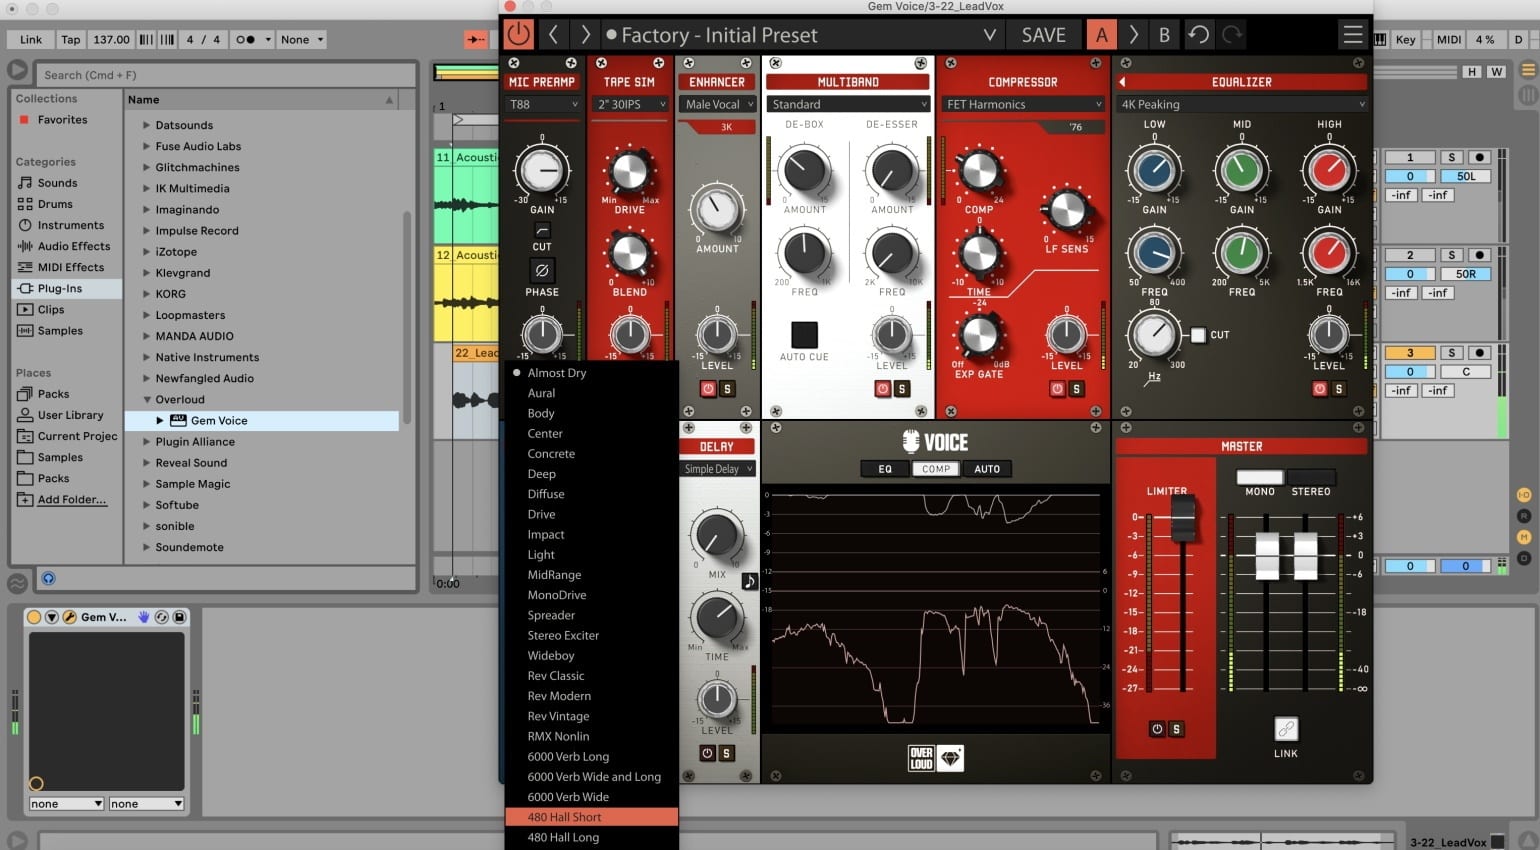Click the Link button in Ableton toolbar

pos(31,40)
